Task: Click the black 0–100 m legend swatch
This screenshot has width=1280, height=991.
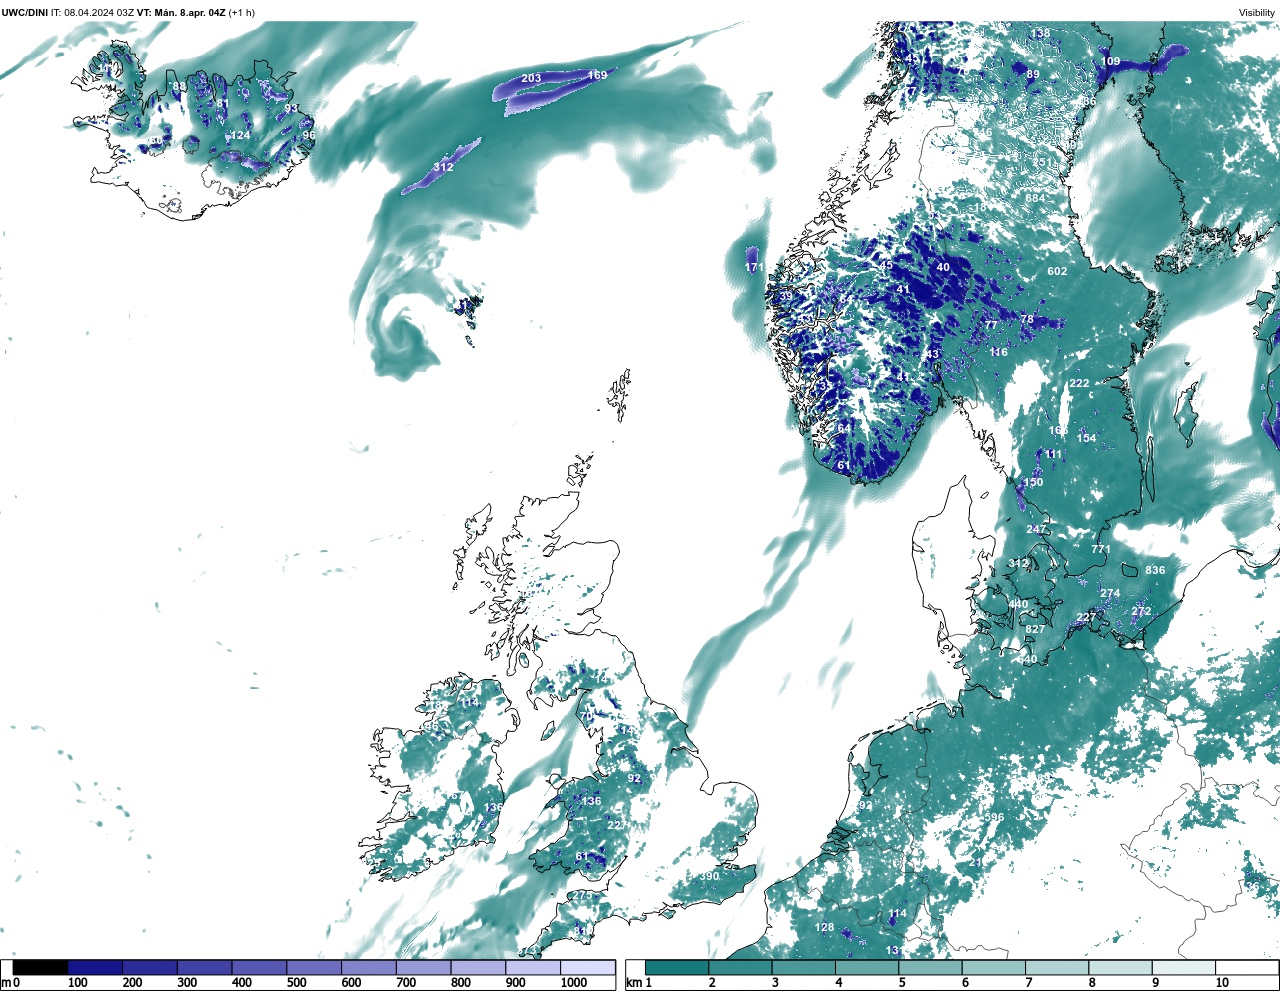Action: (x=41, y=968)
